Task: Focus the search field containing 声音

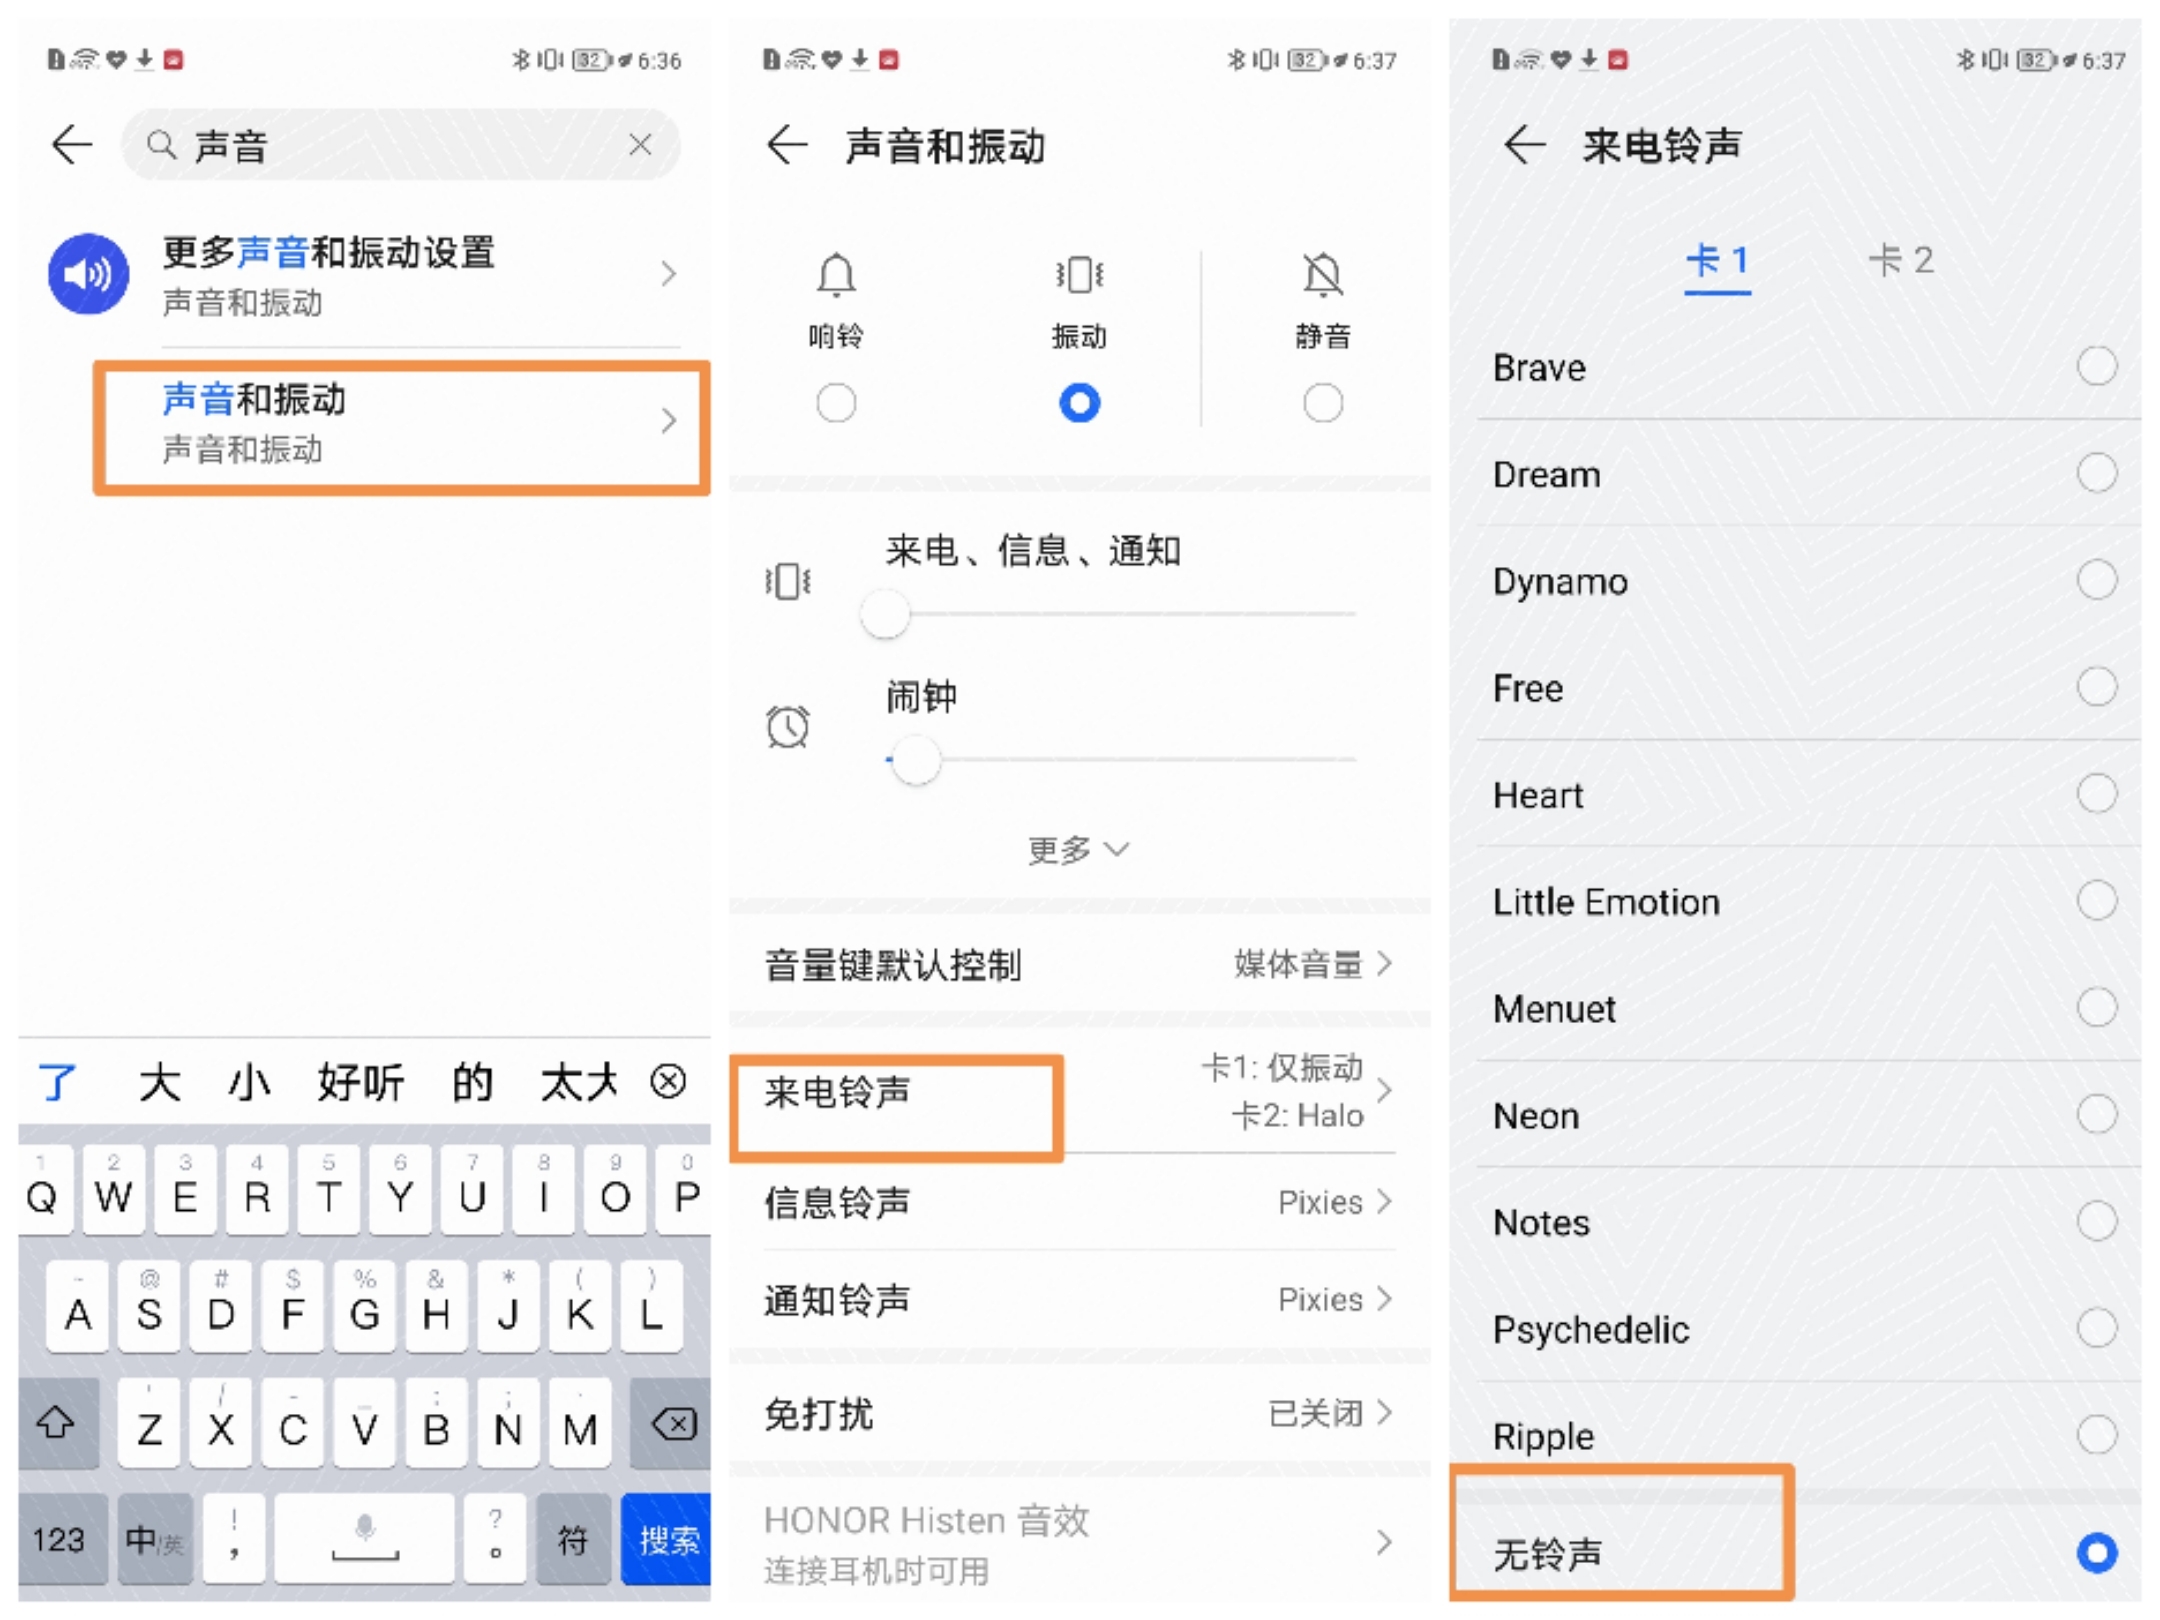Action: point(400,146)
